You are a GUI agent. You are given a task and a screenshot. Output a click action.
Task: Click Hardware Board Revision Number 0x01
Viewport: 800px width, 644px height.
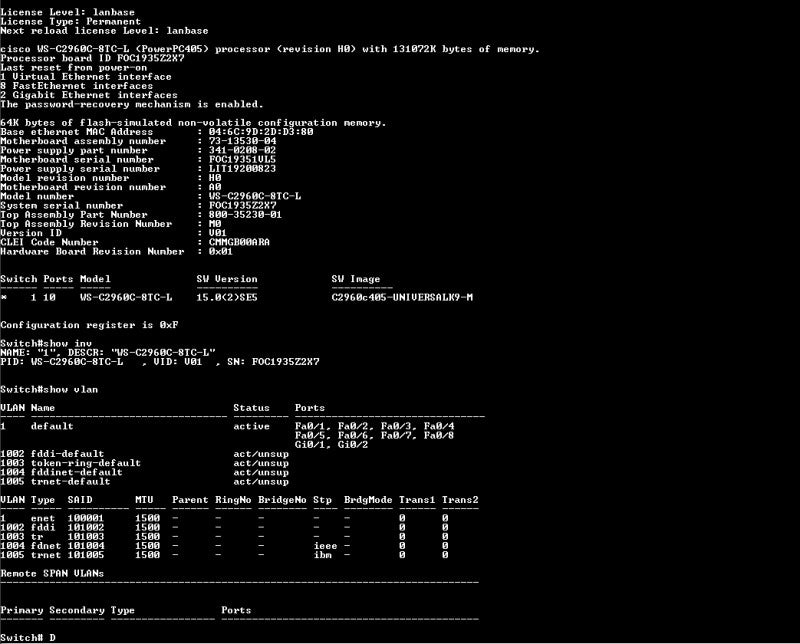[220, 251]
